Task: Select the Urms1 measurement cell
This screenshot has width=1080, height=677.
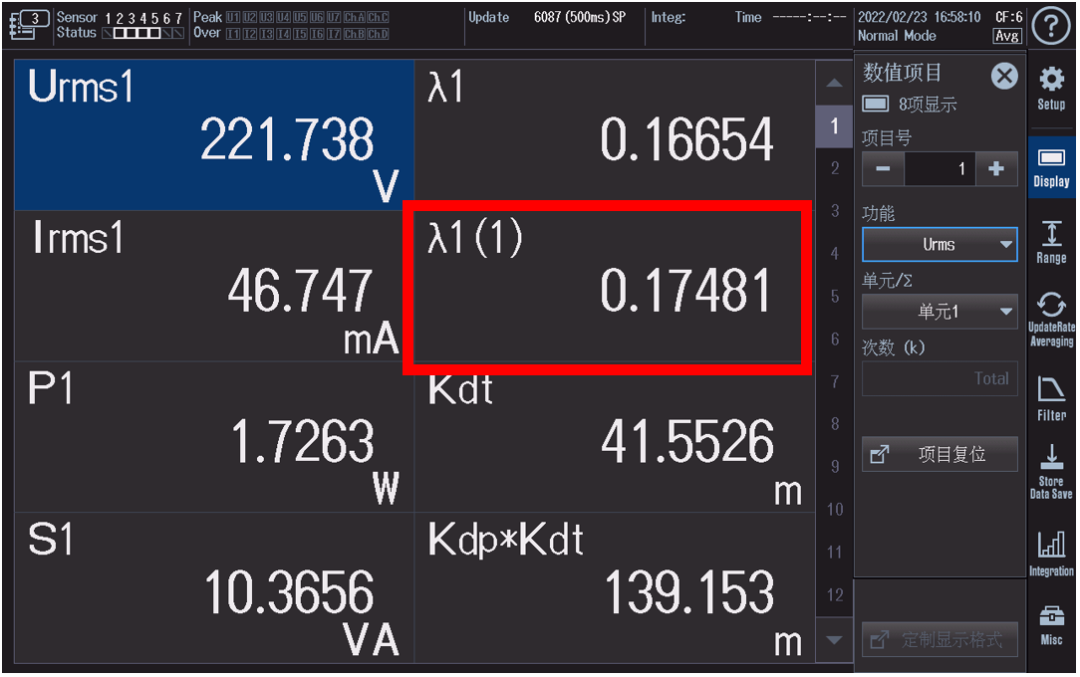Action: (214, 135)
